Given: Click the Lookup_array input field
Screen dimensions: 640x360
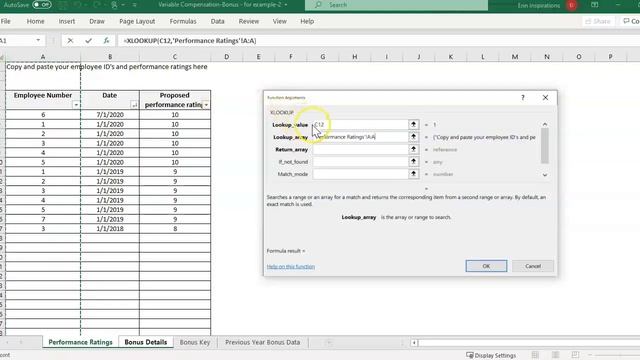Looking at the screenshot, I should click(x=360, y=137).
